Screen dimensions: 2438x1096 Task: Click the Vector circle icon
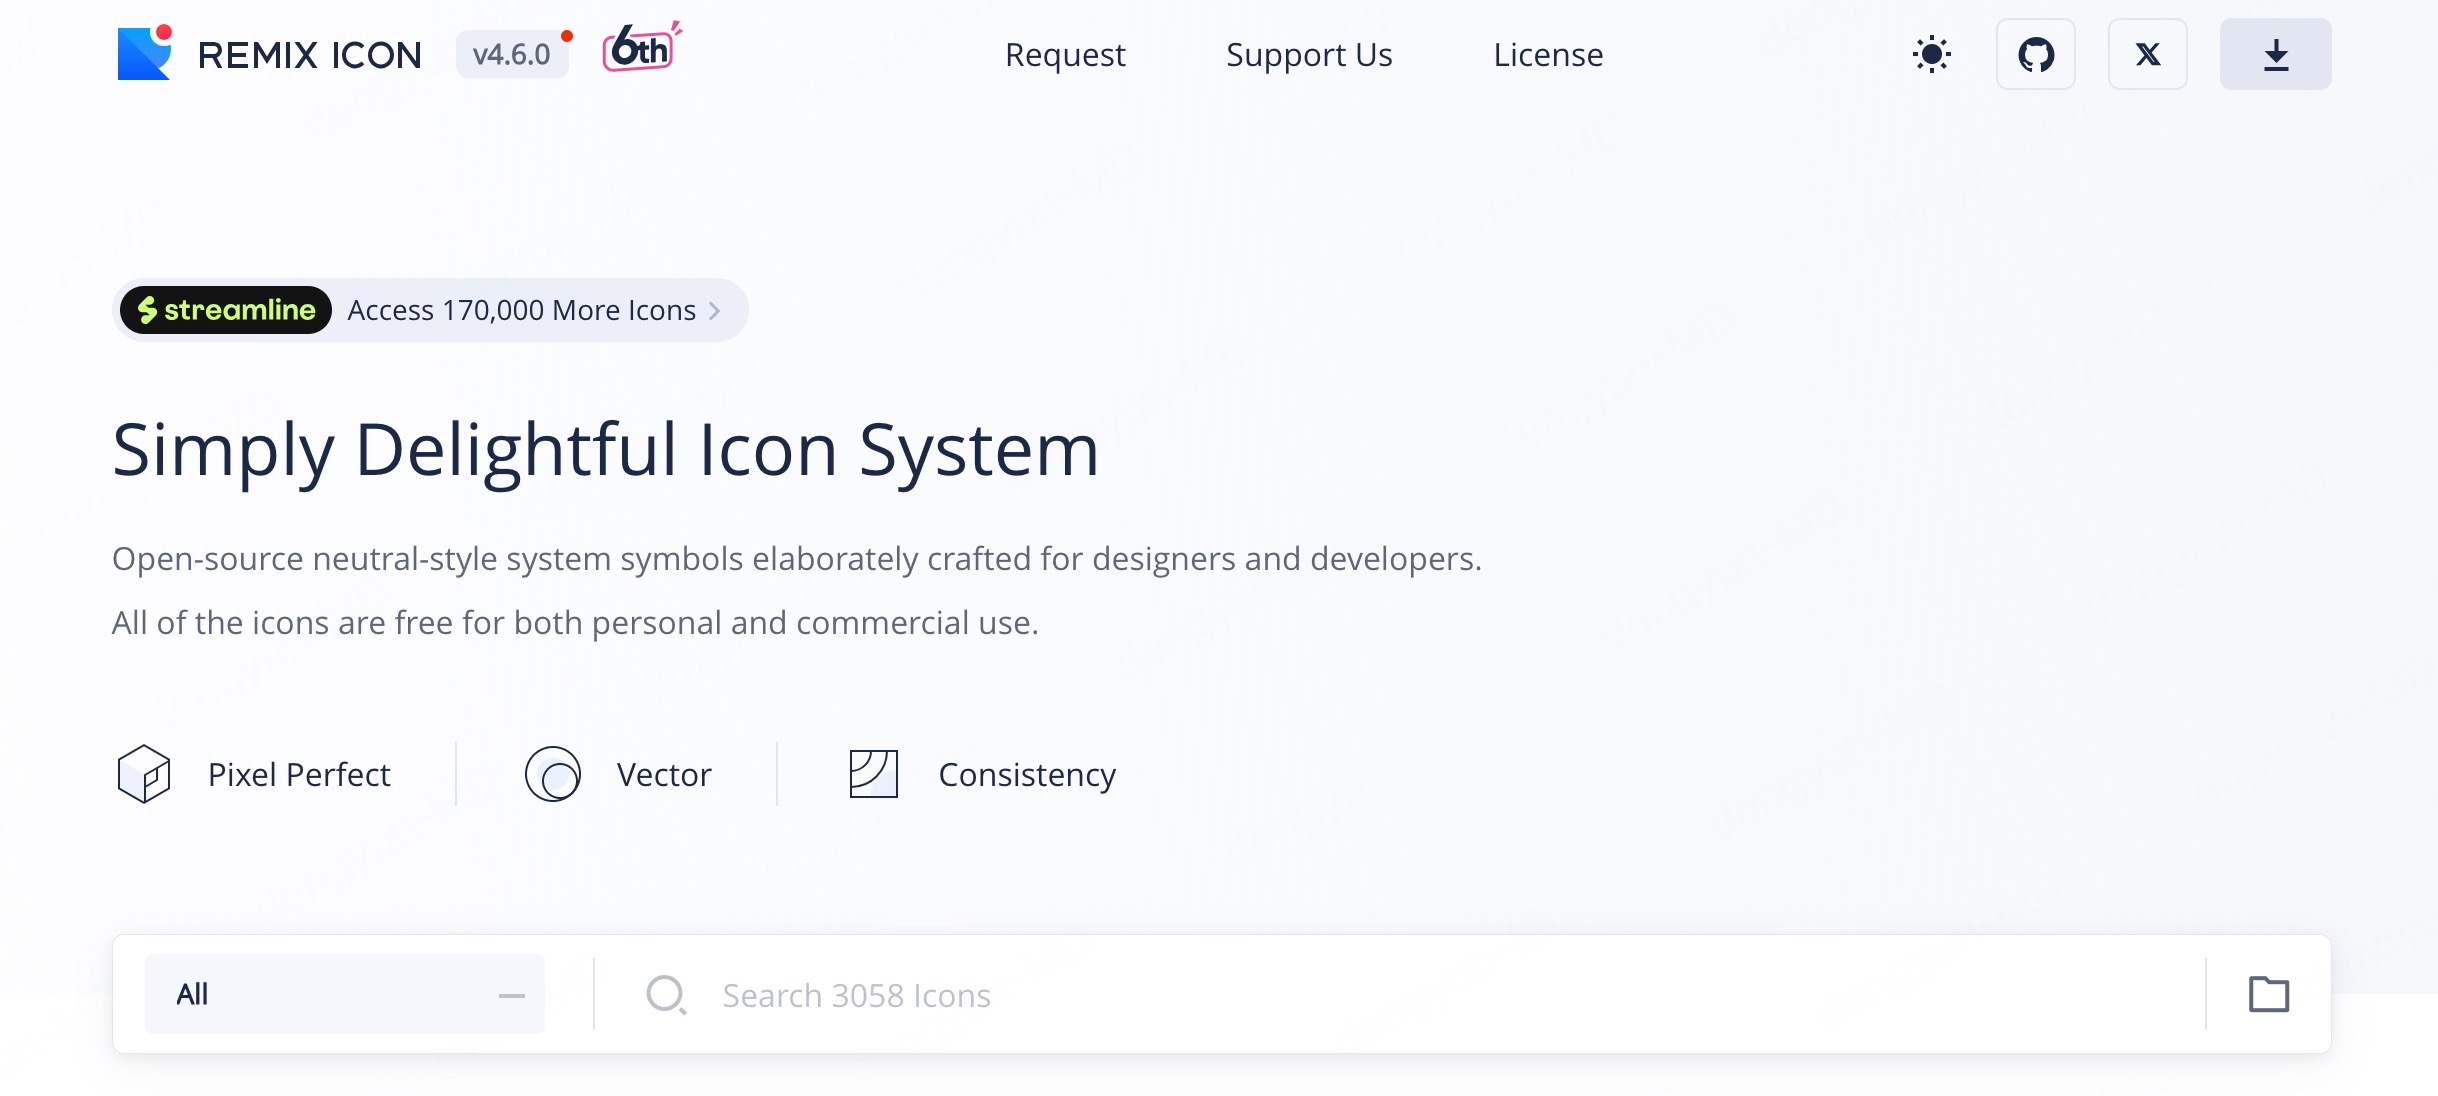coord(553,774)
